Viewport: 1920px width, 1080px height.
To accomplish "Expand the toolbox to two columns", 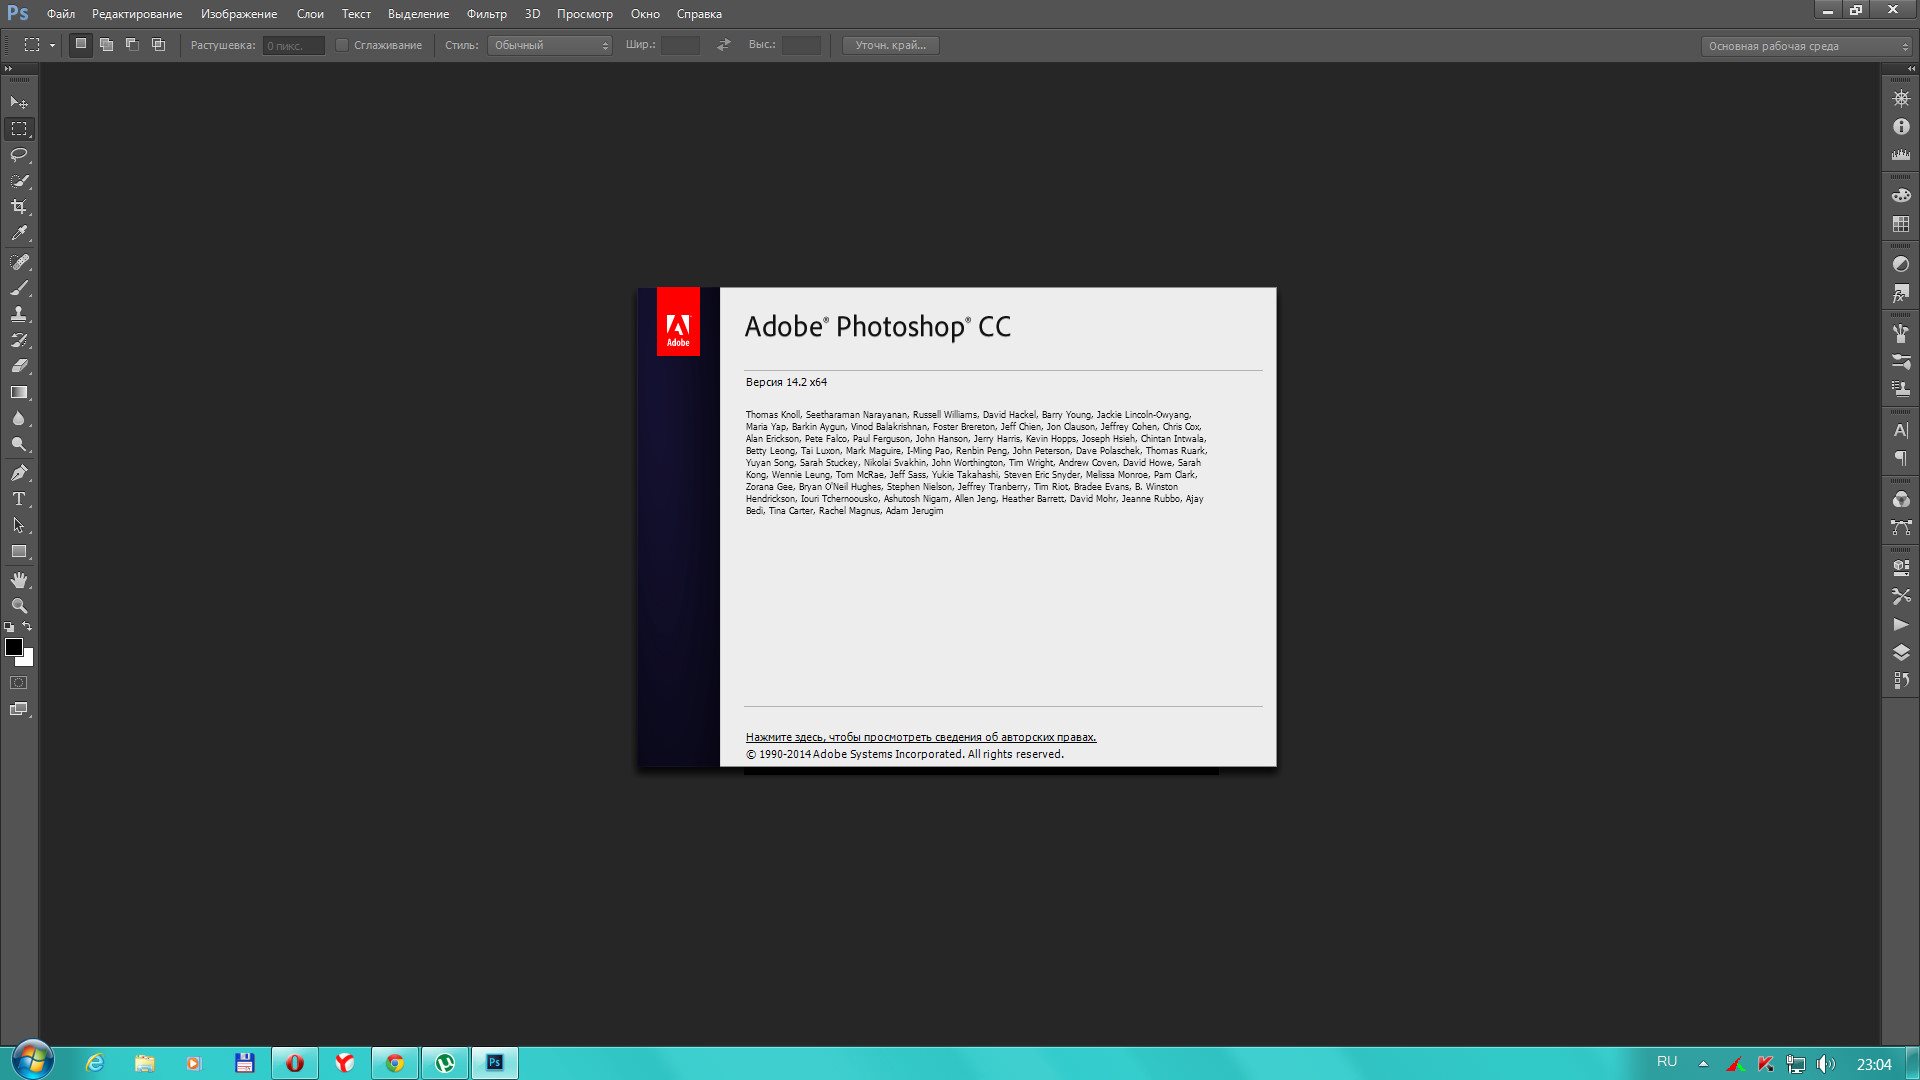I will [x=8, y=68].
